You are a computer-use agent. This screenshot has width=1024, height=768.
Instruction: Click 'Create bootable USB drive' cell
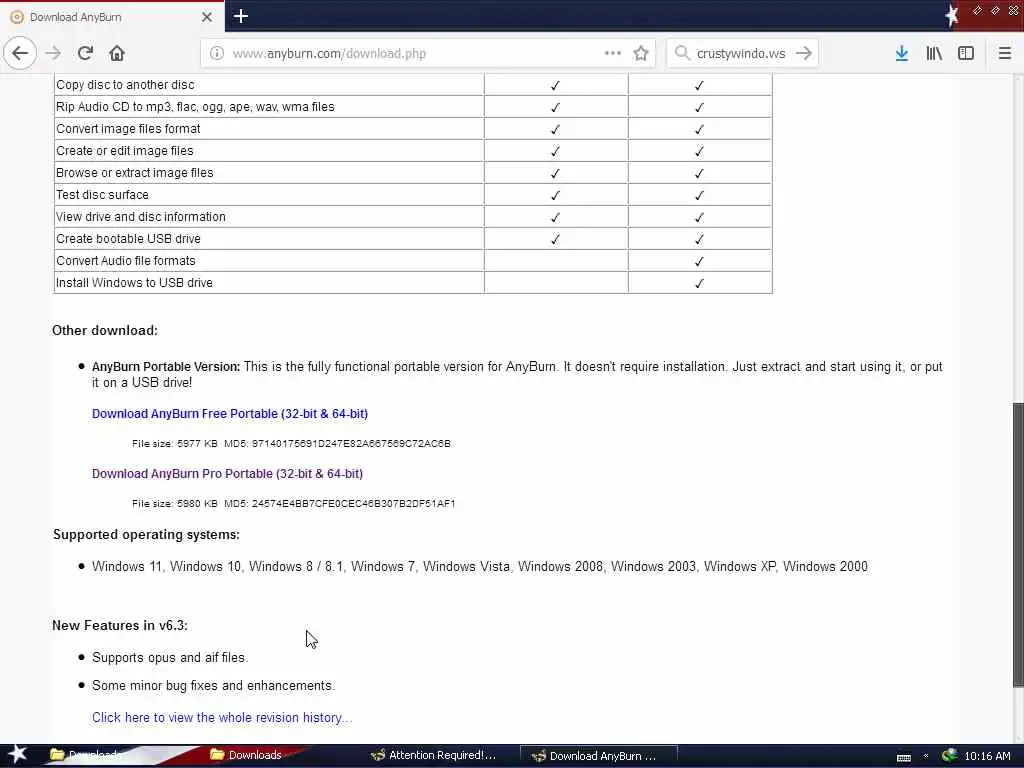[x=268, y=239]
